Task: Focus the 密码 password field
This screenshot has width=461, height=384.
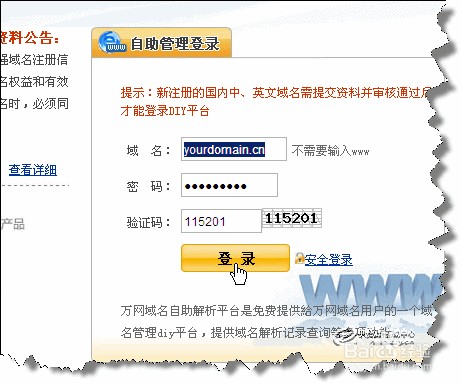Action: tap(229, 185)
